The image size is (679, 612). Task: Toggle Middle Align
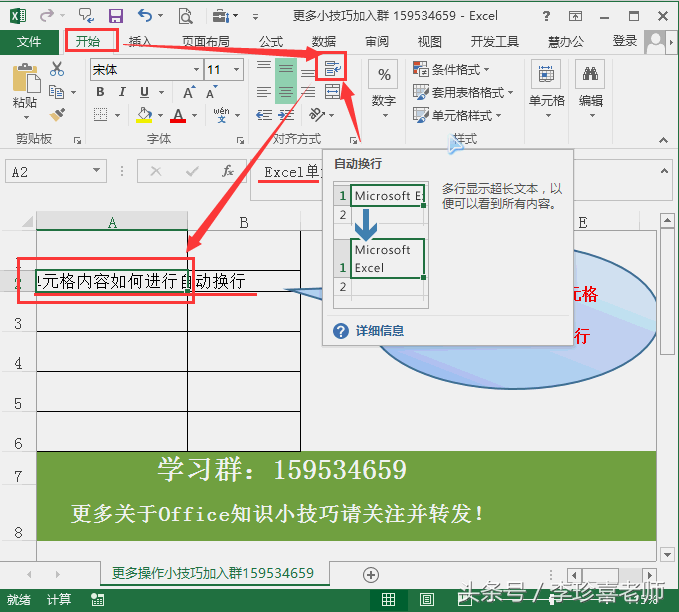click(286, 69)
